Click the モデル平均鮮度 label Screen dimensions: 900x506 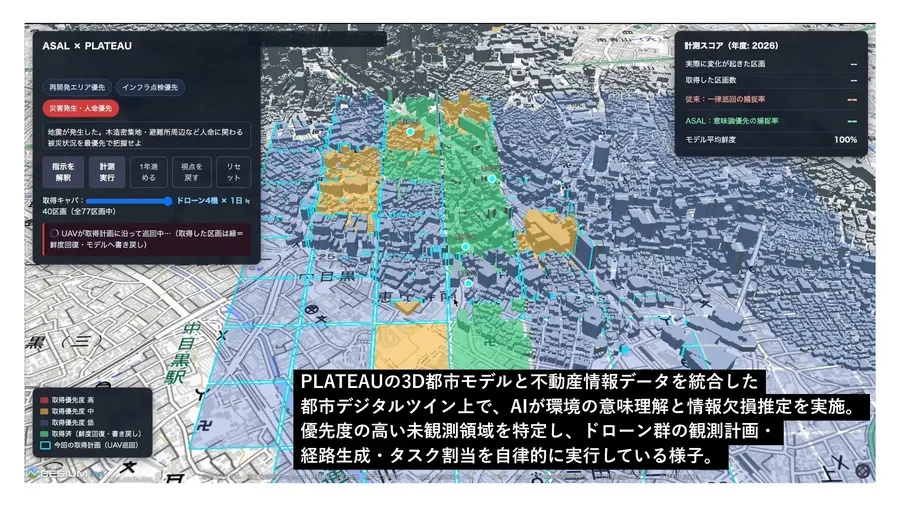(711, 140)
